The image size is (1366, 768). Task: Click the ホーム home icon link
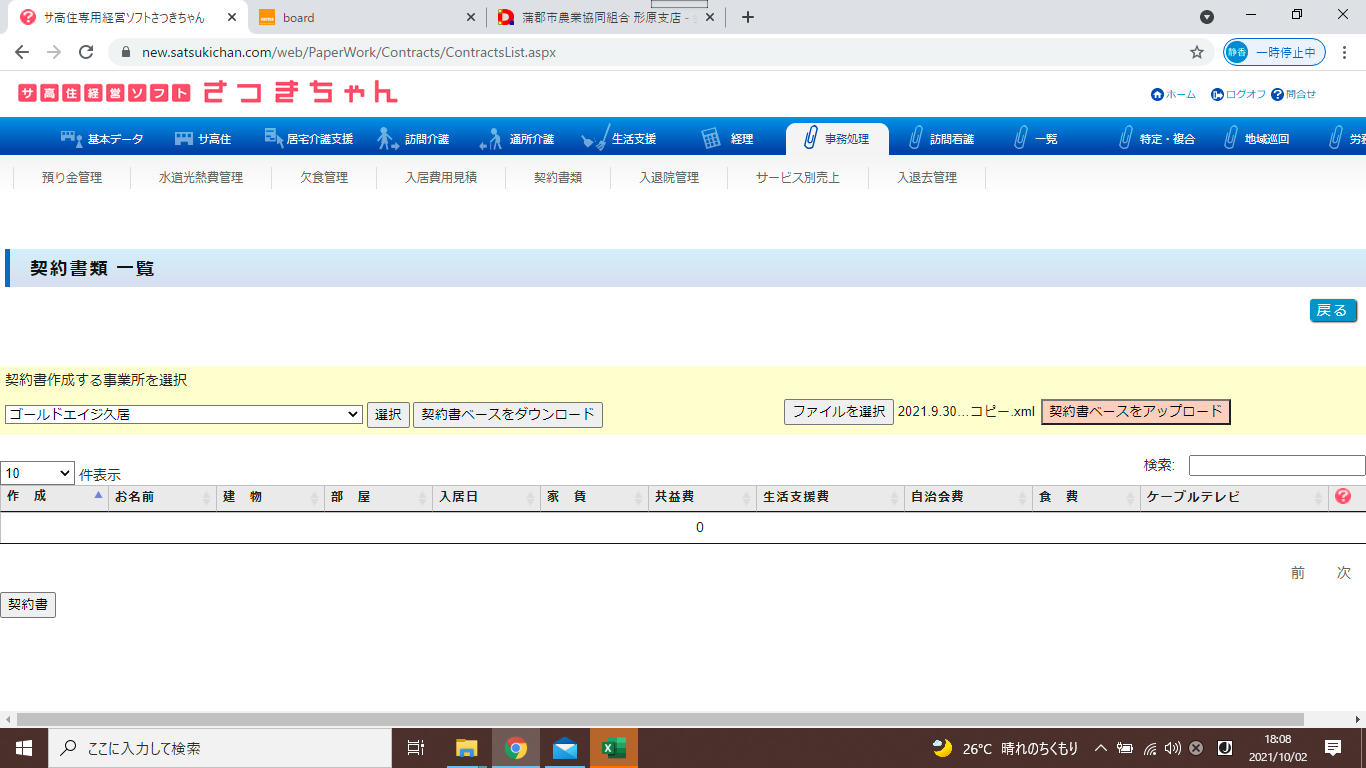[x=1158, y=94]
